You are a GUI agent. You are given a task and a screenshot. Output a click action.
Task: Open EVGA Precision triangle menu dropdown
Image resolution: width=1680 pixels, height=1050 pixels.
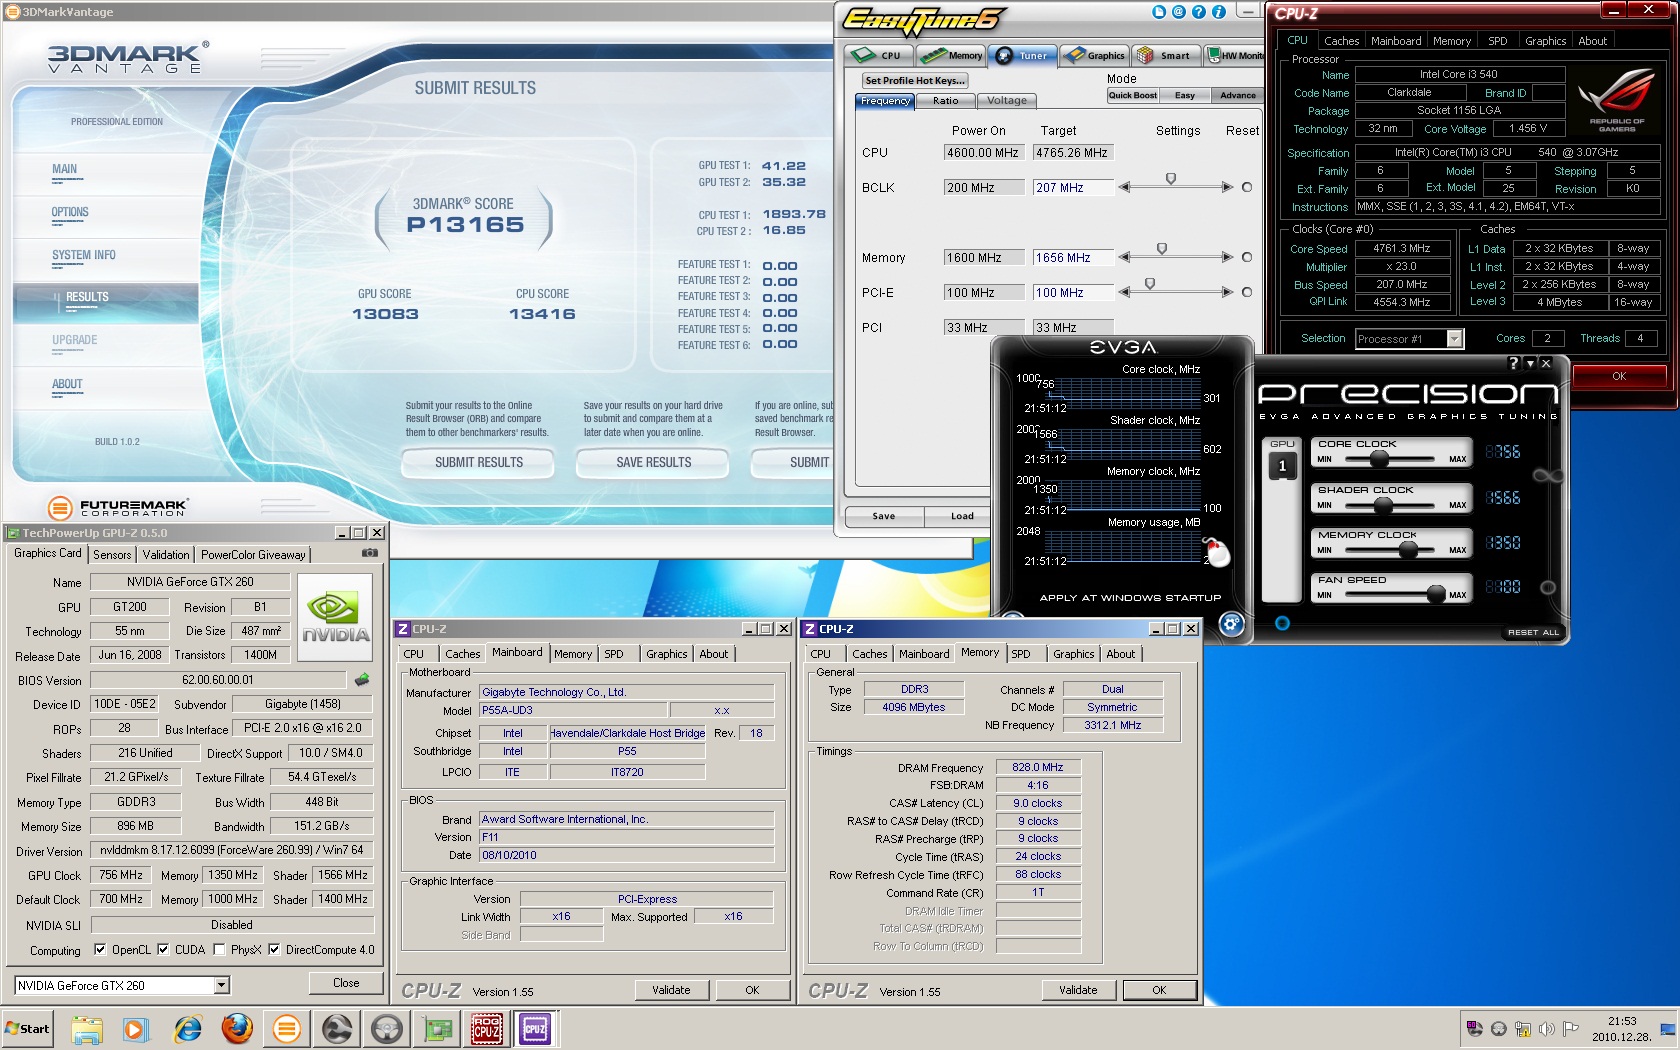click(x=1530, y=363)
